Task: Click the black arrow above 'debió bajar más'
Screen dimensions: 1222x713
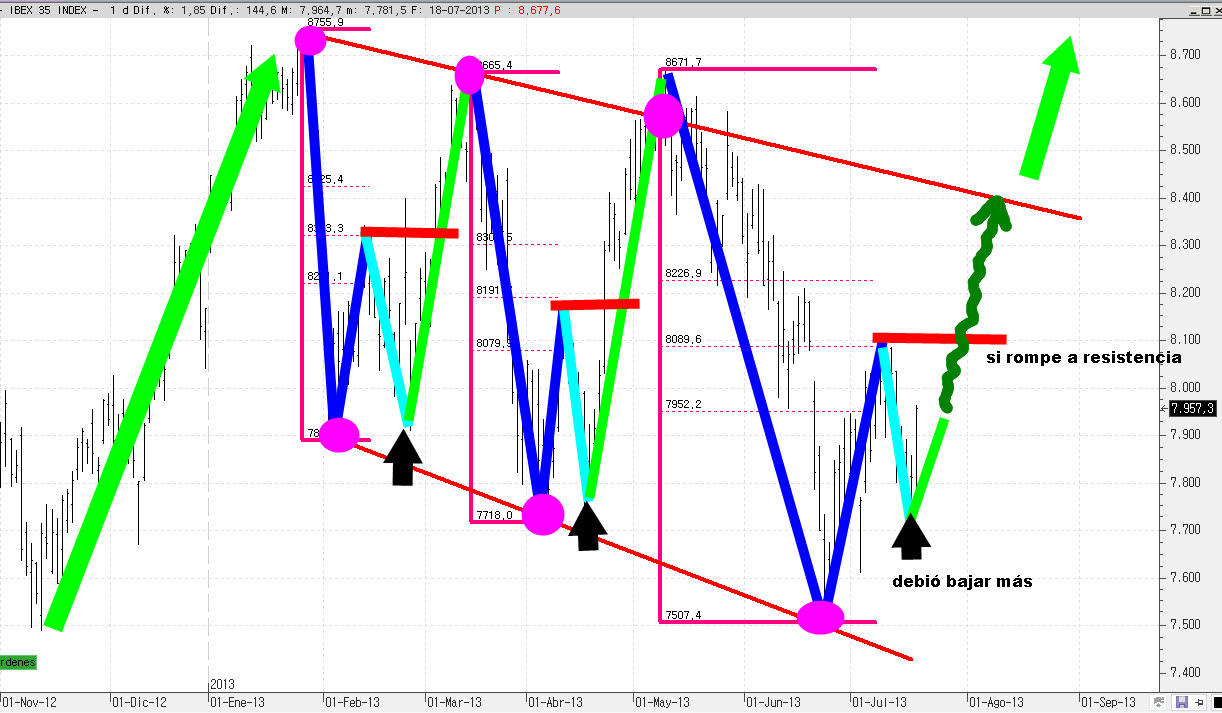Action: click(910, 536)
